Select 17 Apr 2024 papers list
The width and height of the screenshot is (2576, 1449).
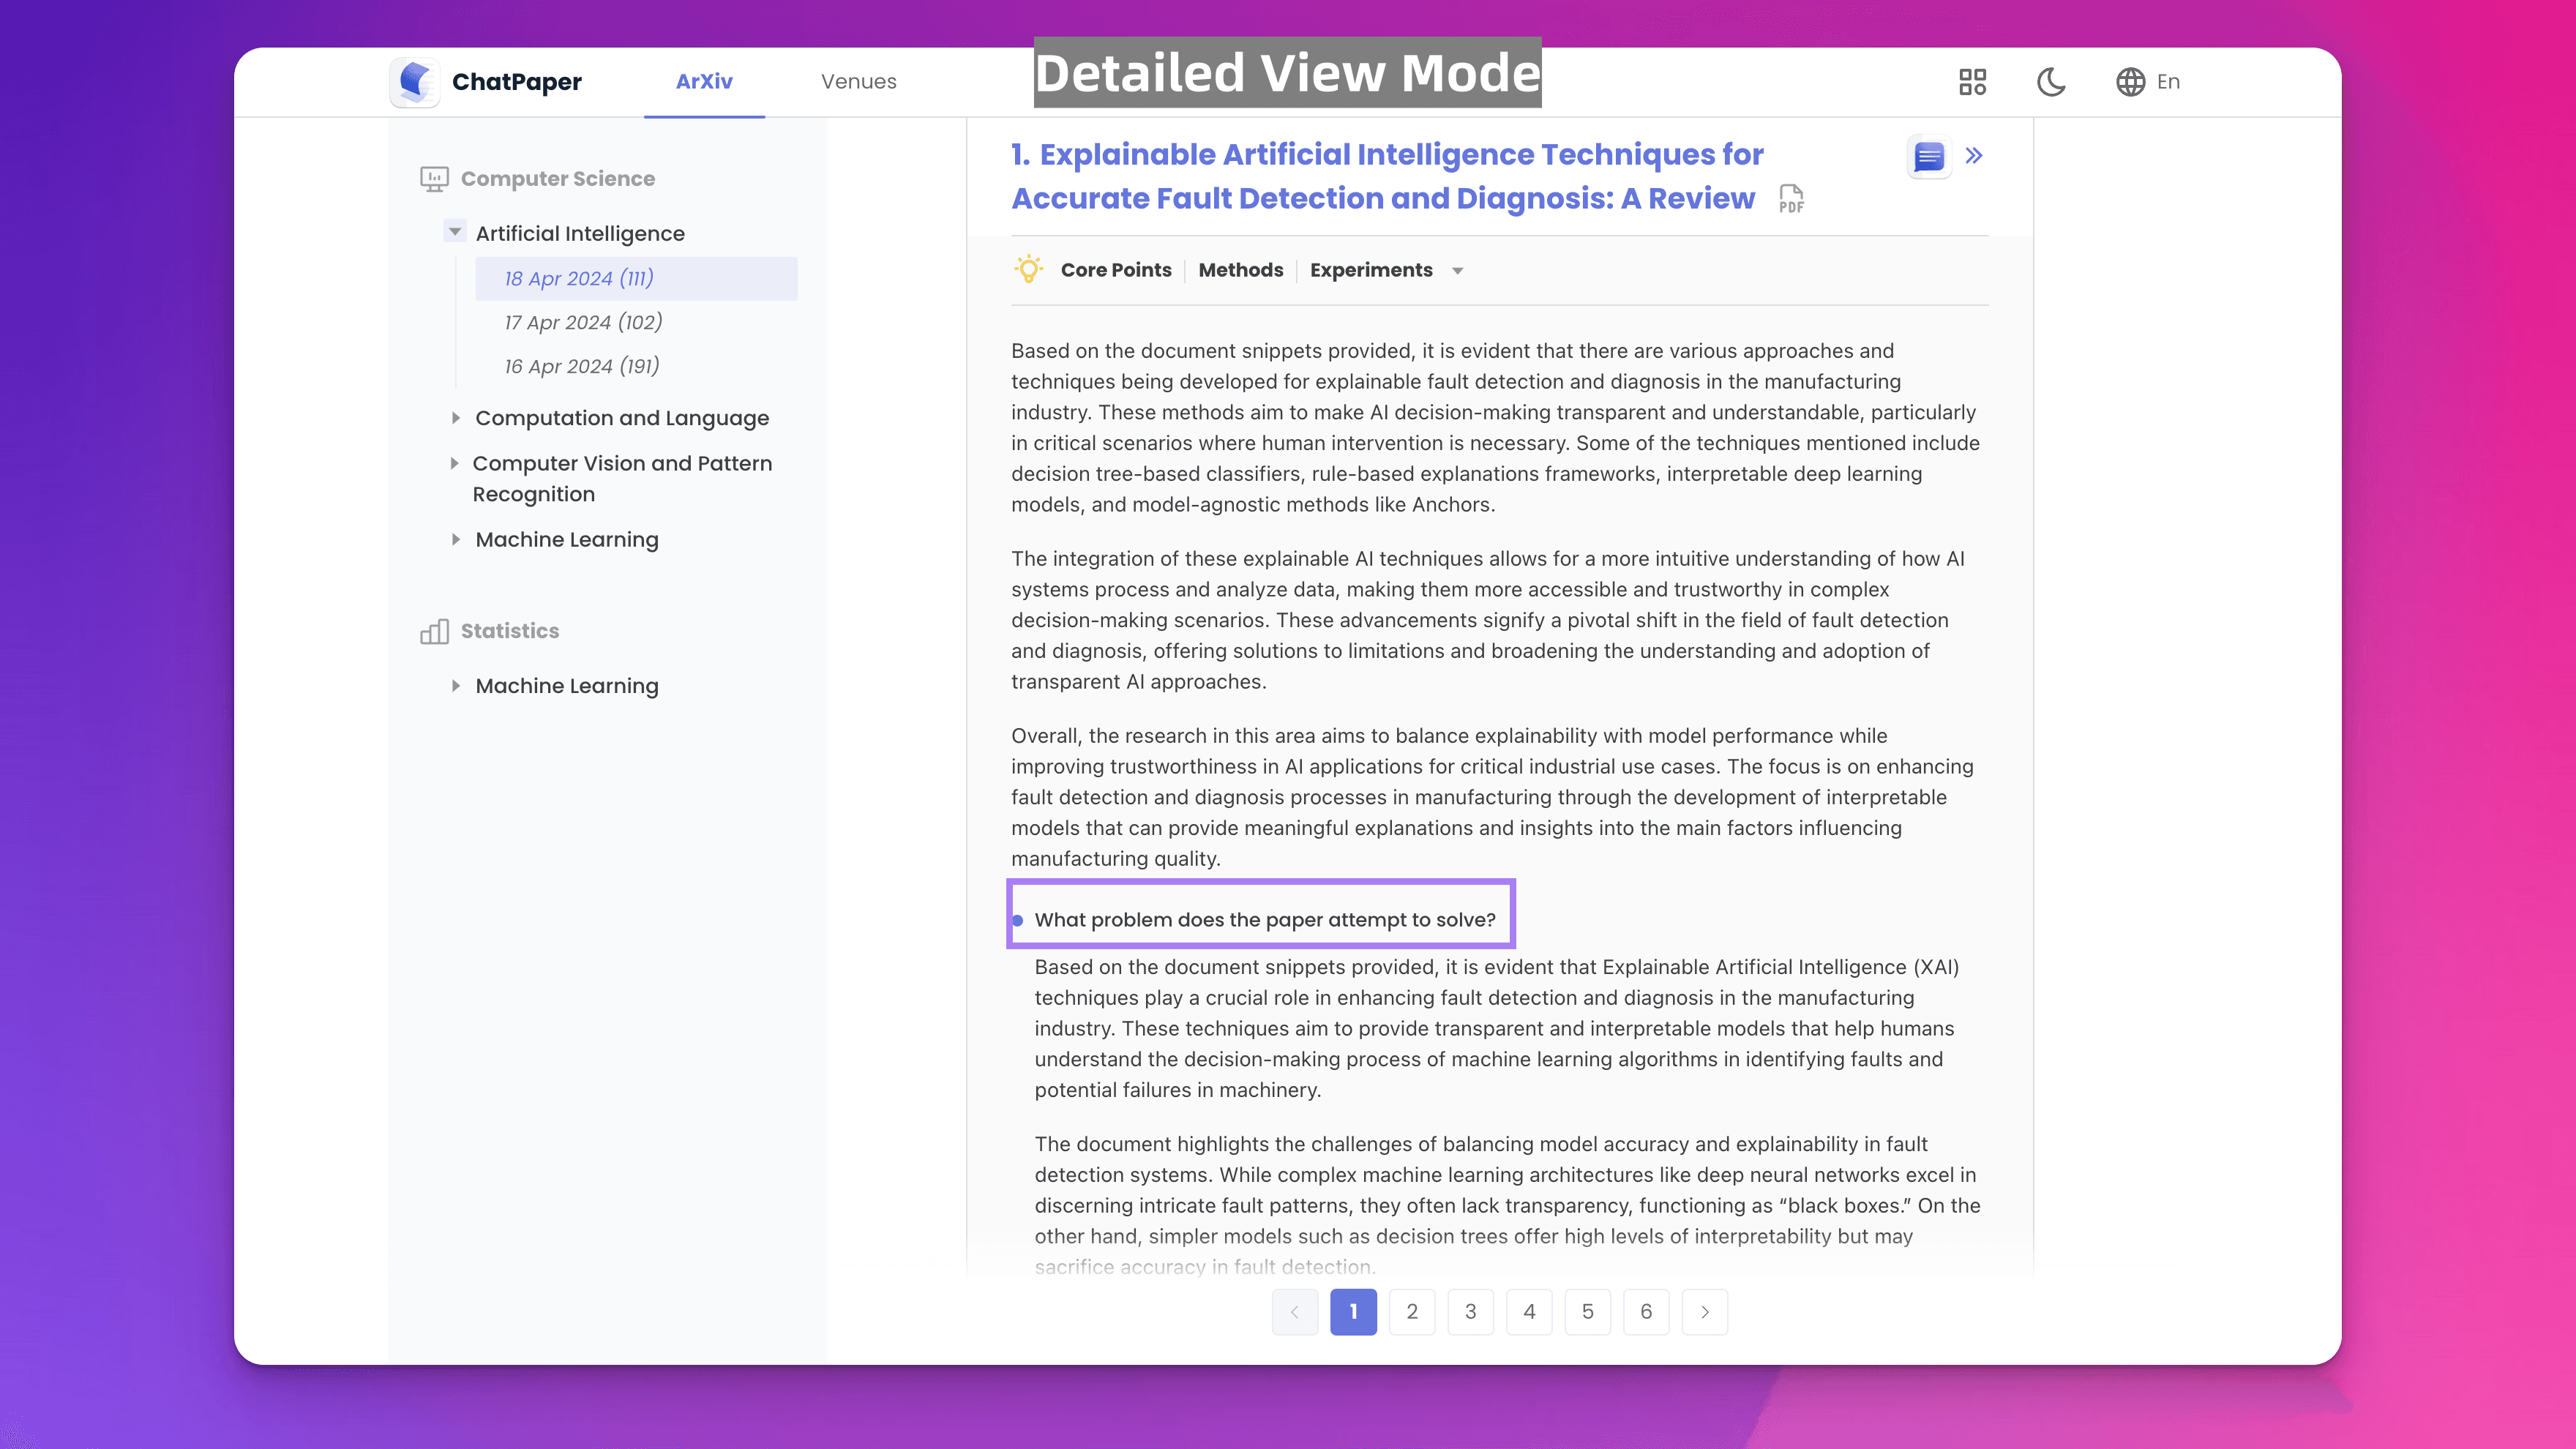pyautogui.click(x=583, y=322)
